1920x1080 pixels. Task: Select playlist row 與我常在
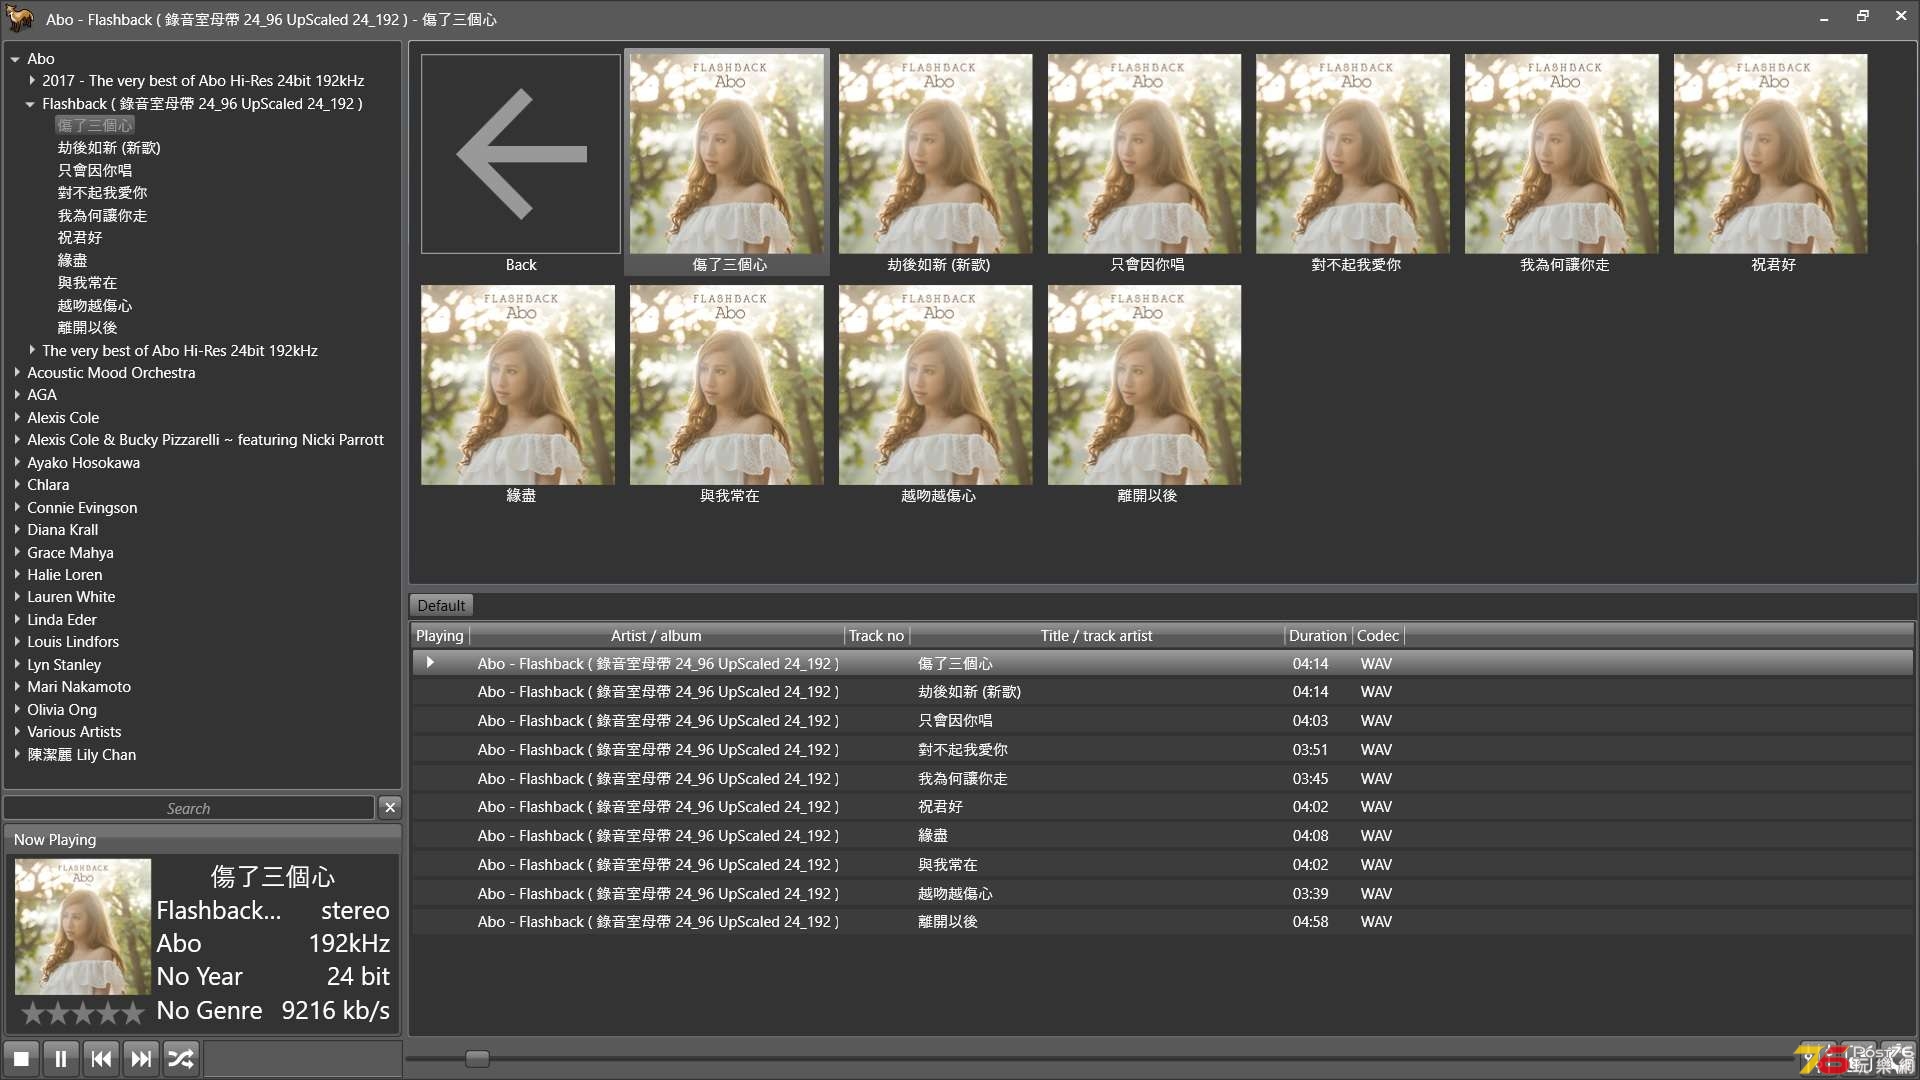pos(1162,864)
